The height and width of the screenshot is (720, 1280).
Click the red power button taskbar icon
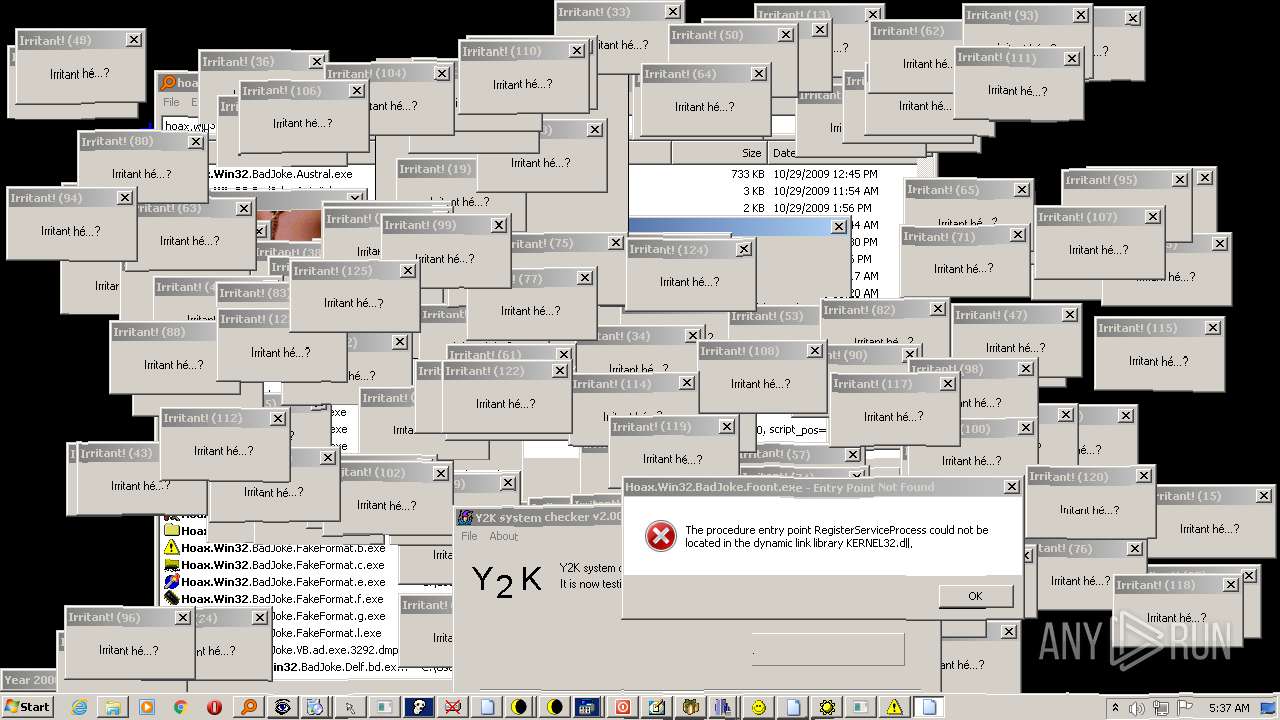[x=622, y=707]
